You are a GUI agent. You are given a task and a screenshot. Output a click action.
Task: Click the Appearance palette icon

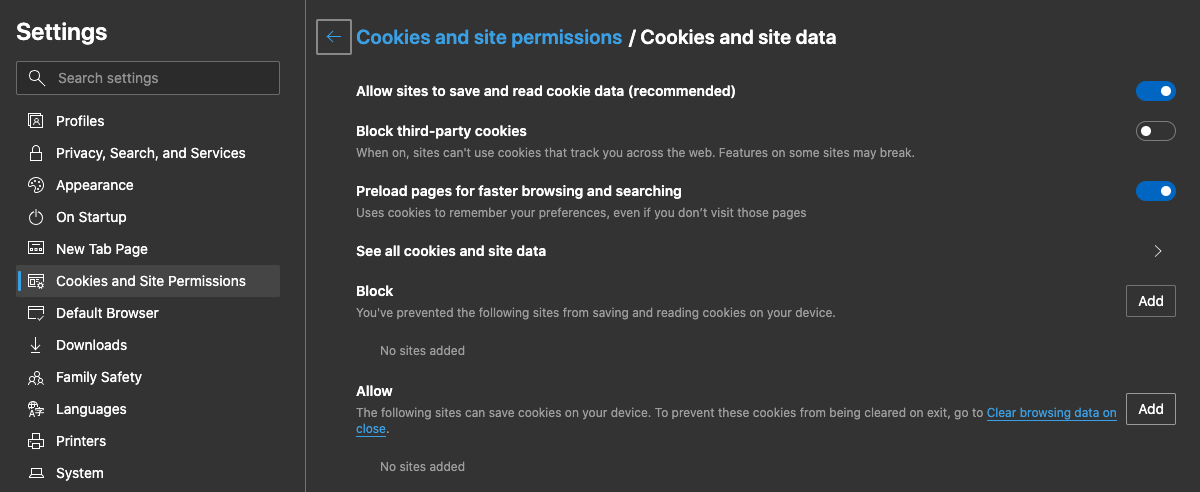[36, 185]
